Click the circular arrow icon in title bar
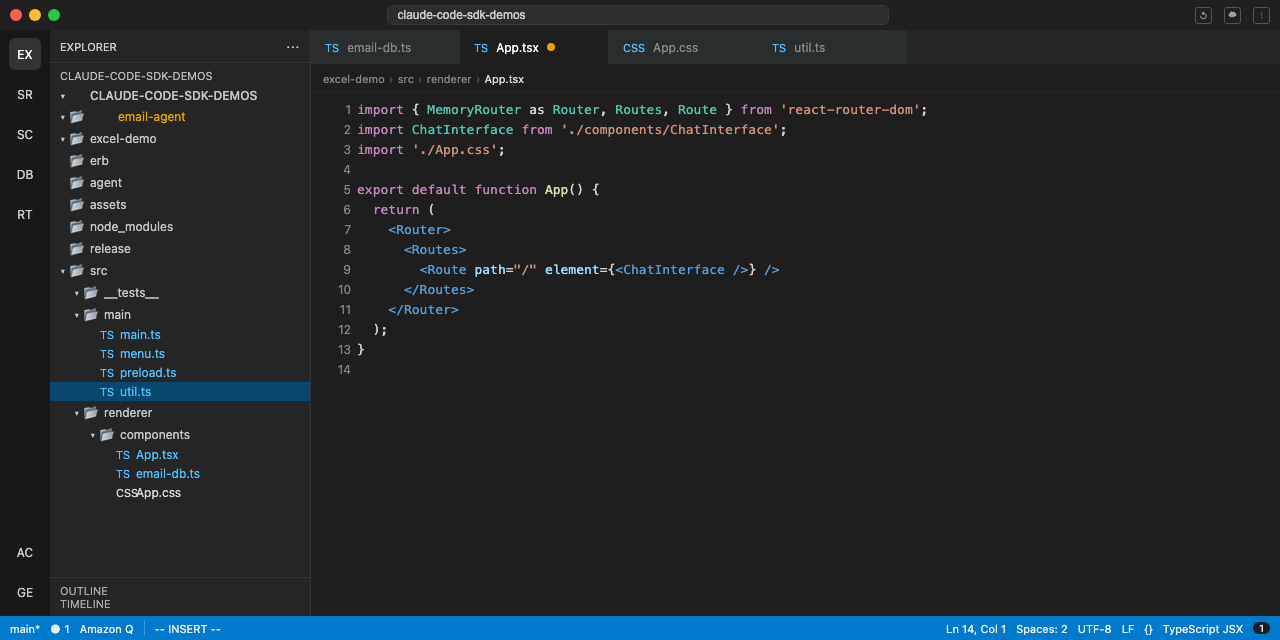Image resolution: width=1280 pixels, height=640 pixels. (1203, 15)
